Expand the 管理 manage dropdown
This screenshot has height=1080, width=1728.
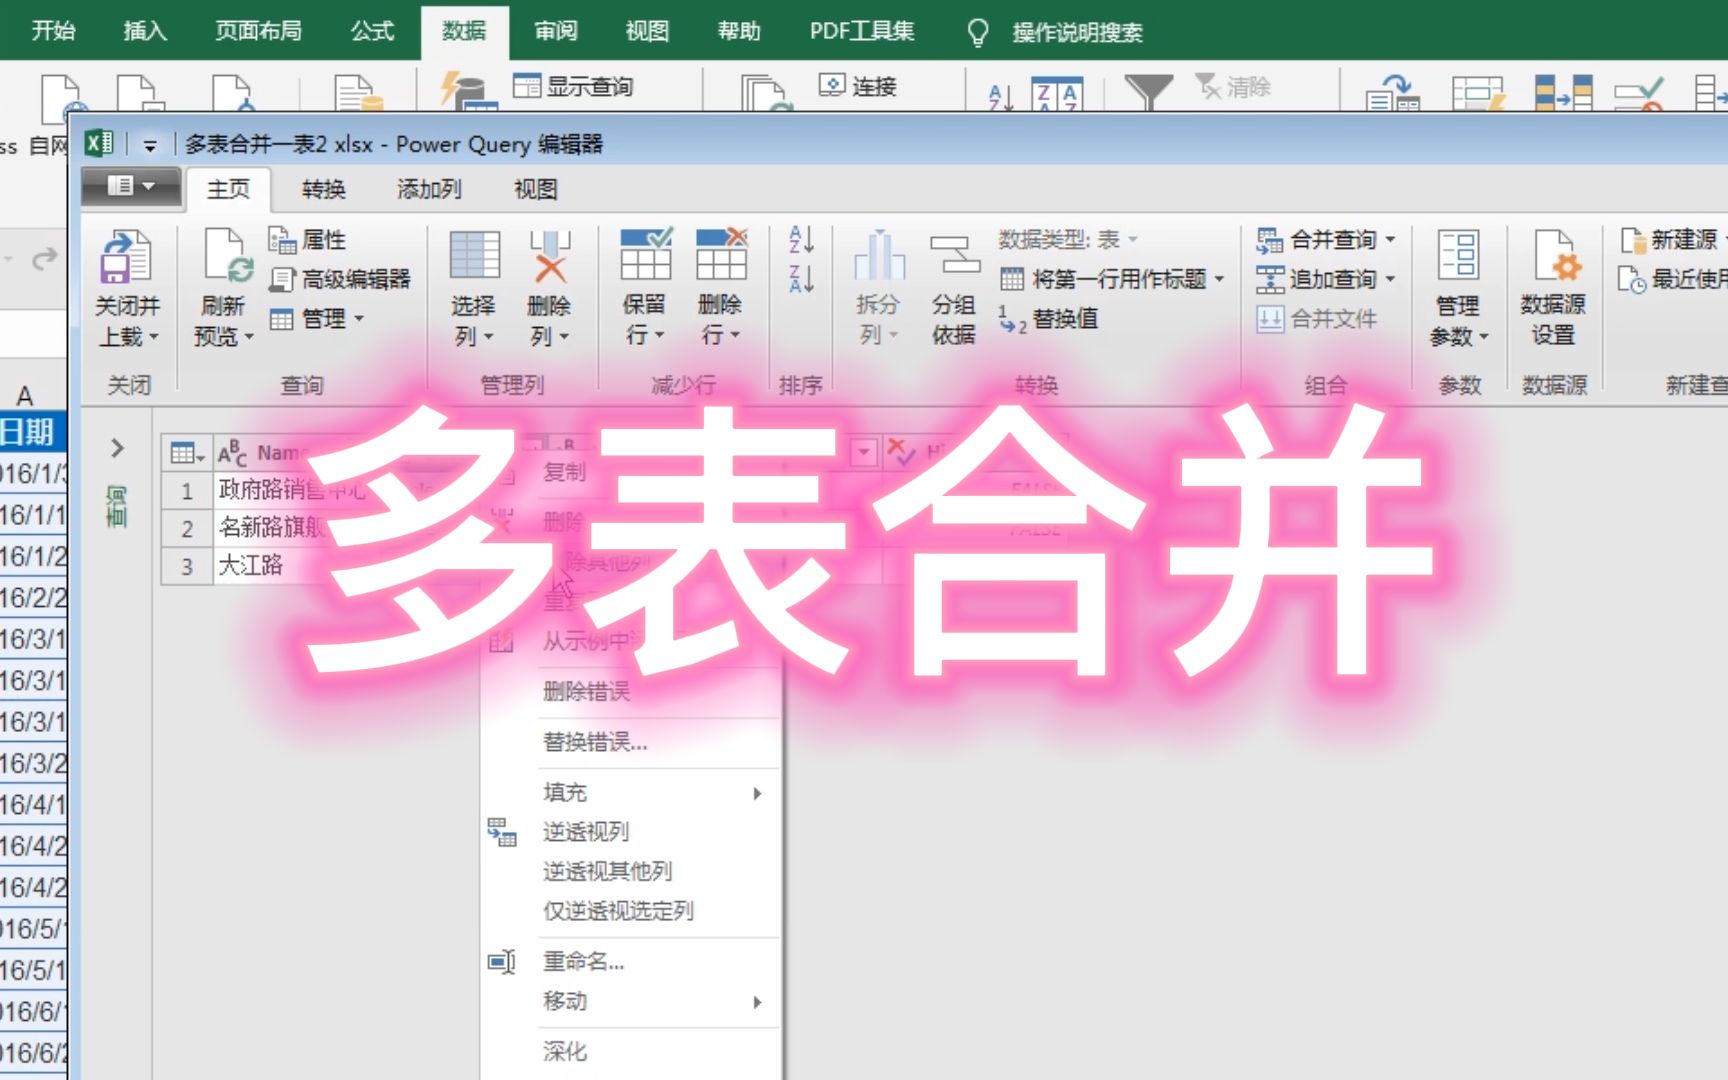coord(358,319)
